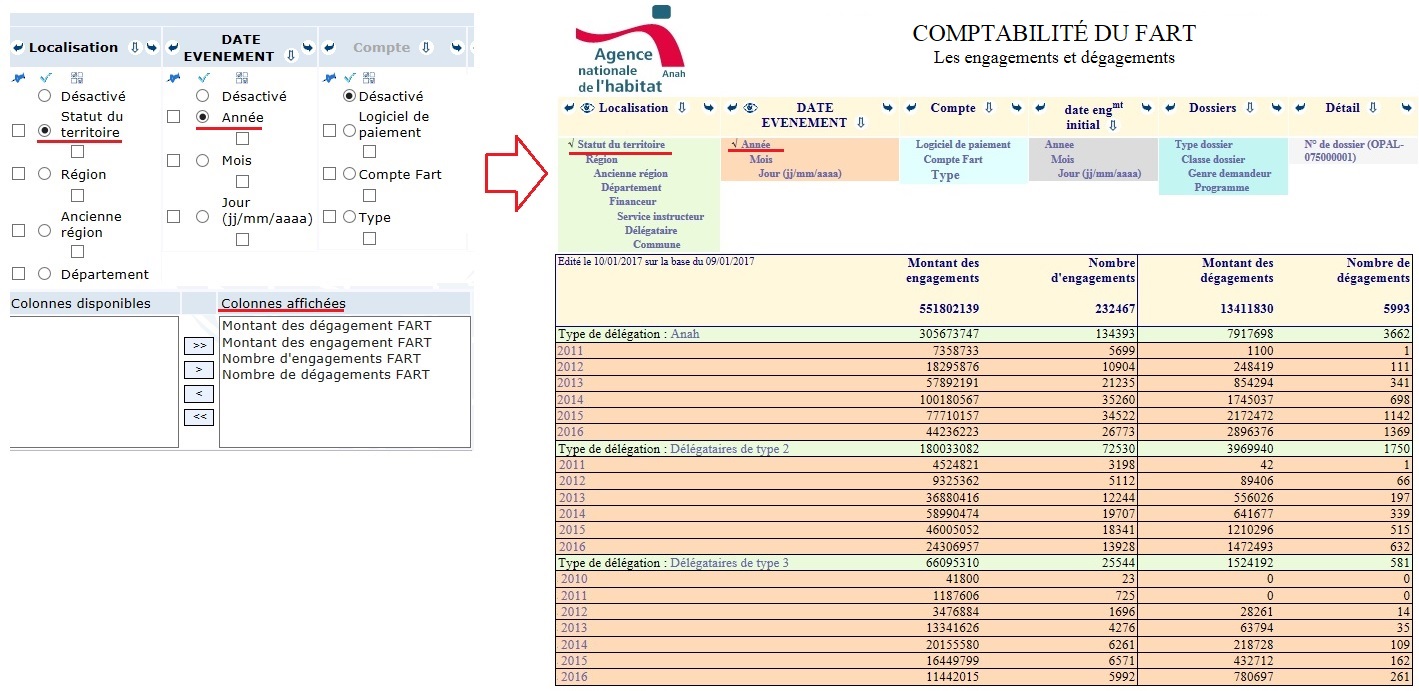Click the right arrow after Localisation in the left panel
This screenshot has height=691, width=1419.
pos(151,47)
